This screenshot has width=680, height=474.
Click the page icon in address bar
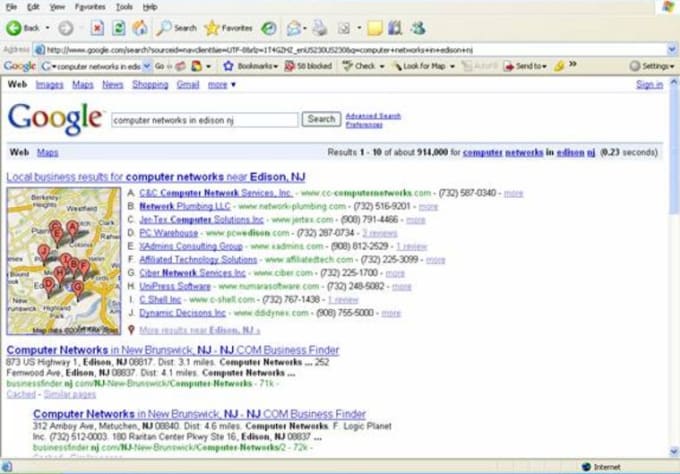(39, 50)
